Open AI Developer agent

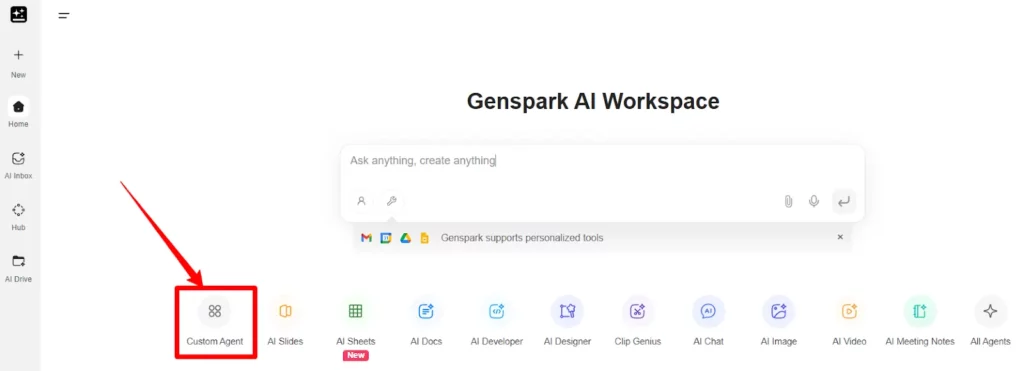[x=496, y=321]
